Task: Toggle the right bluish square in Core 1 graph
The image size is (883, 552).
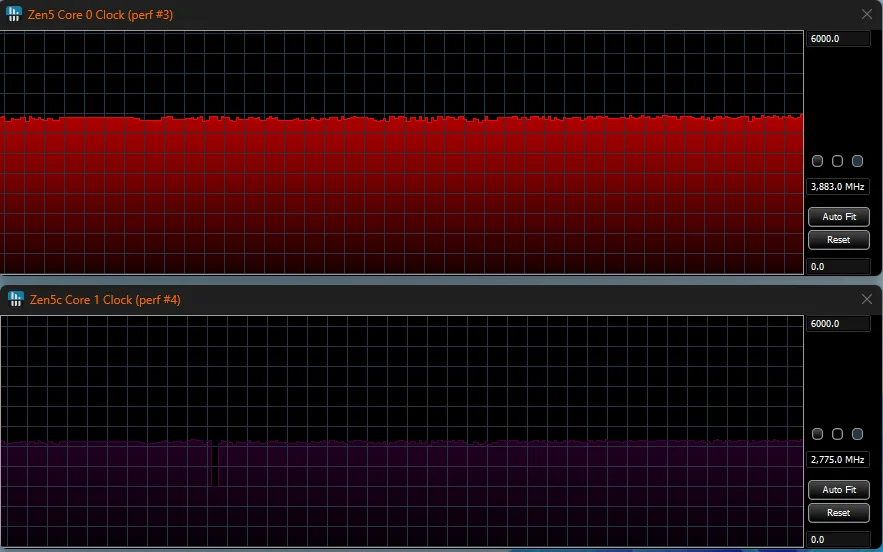Action: [857, 434]
